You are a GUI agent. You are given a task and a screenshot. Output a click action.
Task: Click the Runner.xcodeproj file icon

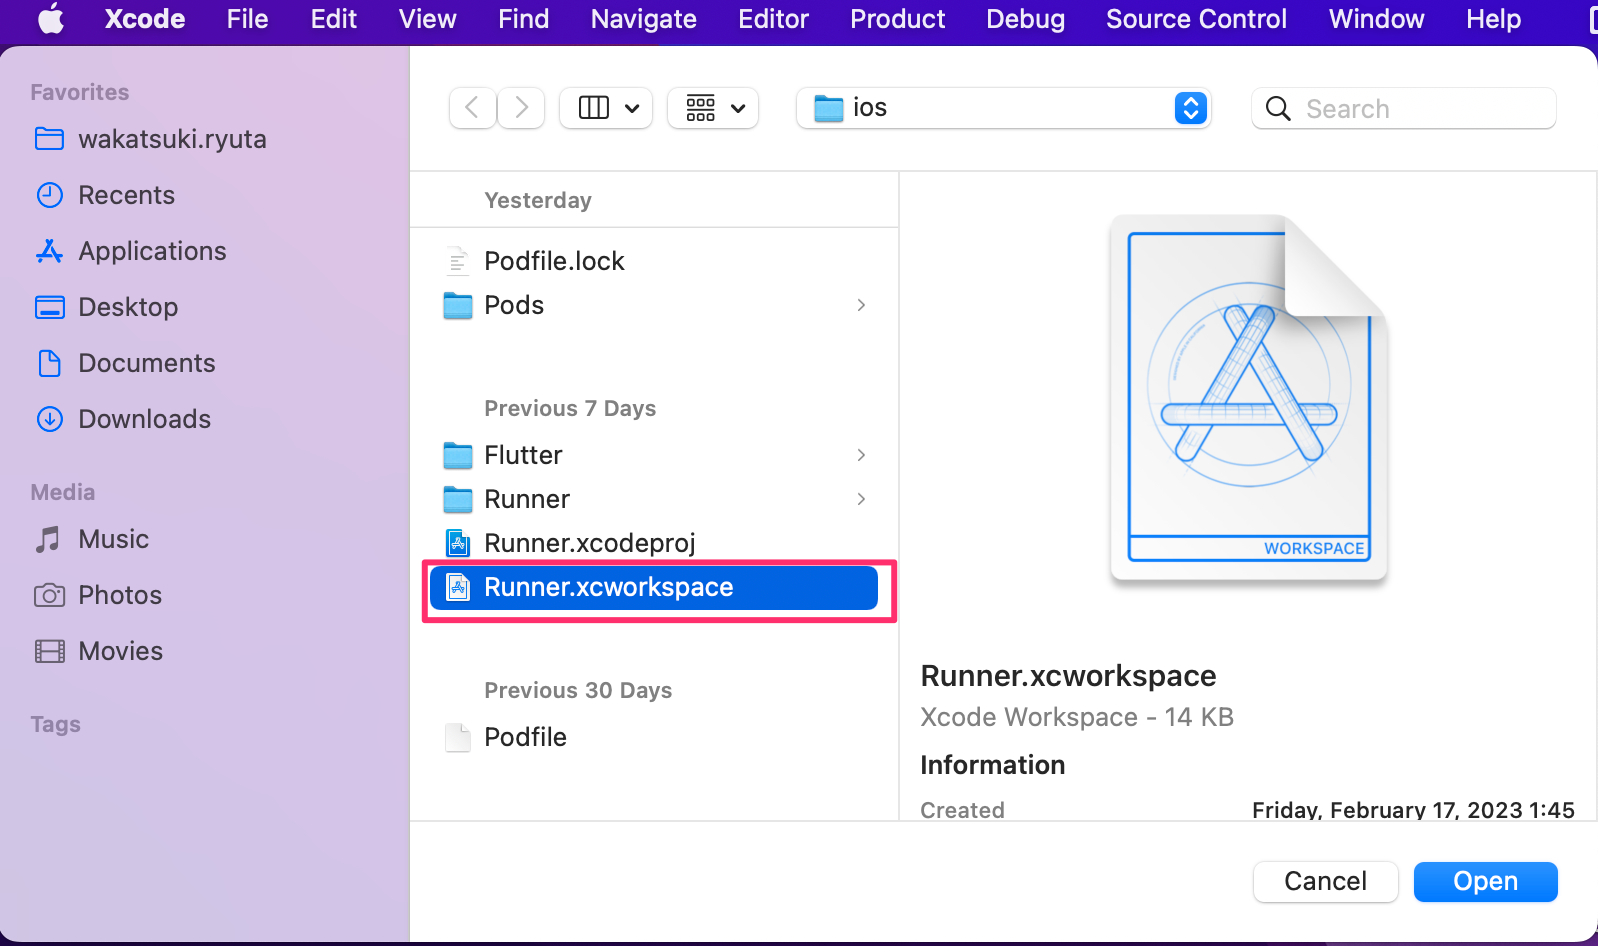tap(458, 543)
